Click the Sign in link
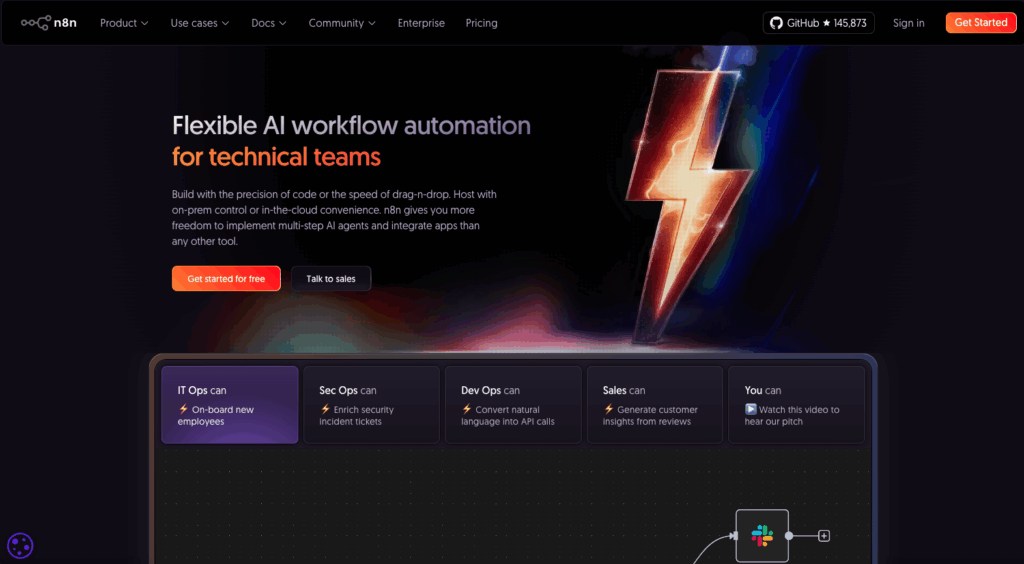The width and height of the screenshot is (1024, 564). 908,23
